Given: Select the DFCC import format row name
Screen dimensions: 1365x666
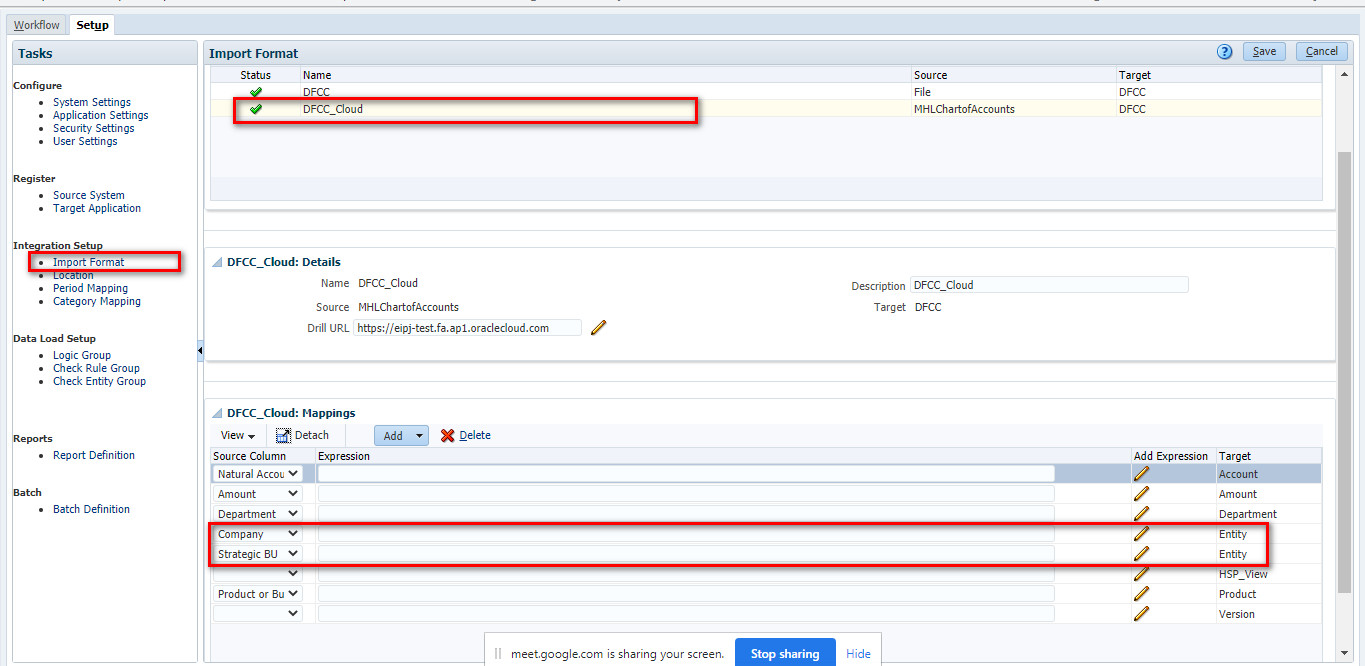Looking at the screenshot, I should click(x=316, y=92).
